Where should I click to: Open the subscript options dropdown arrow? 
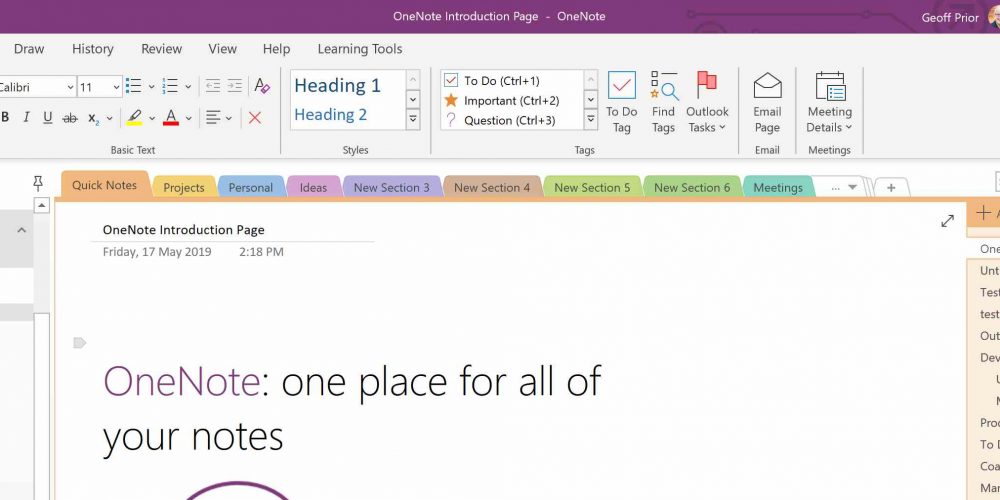click(x=110, y=119)
